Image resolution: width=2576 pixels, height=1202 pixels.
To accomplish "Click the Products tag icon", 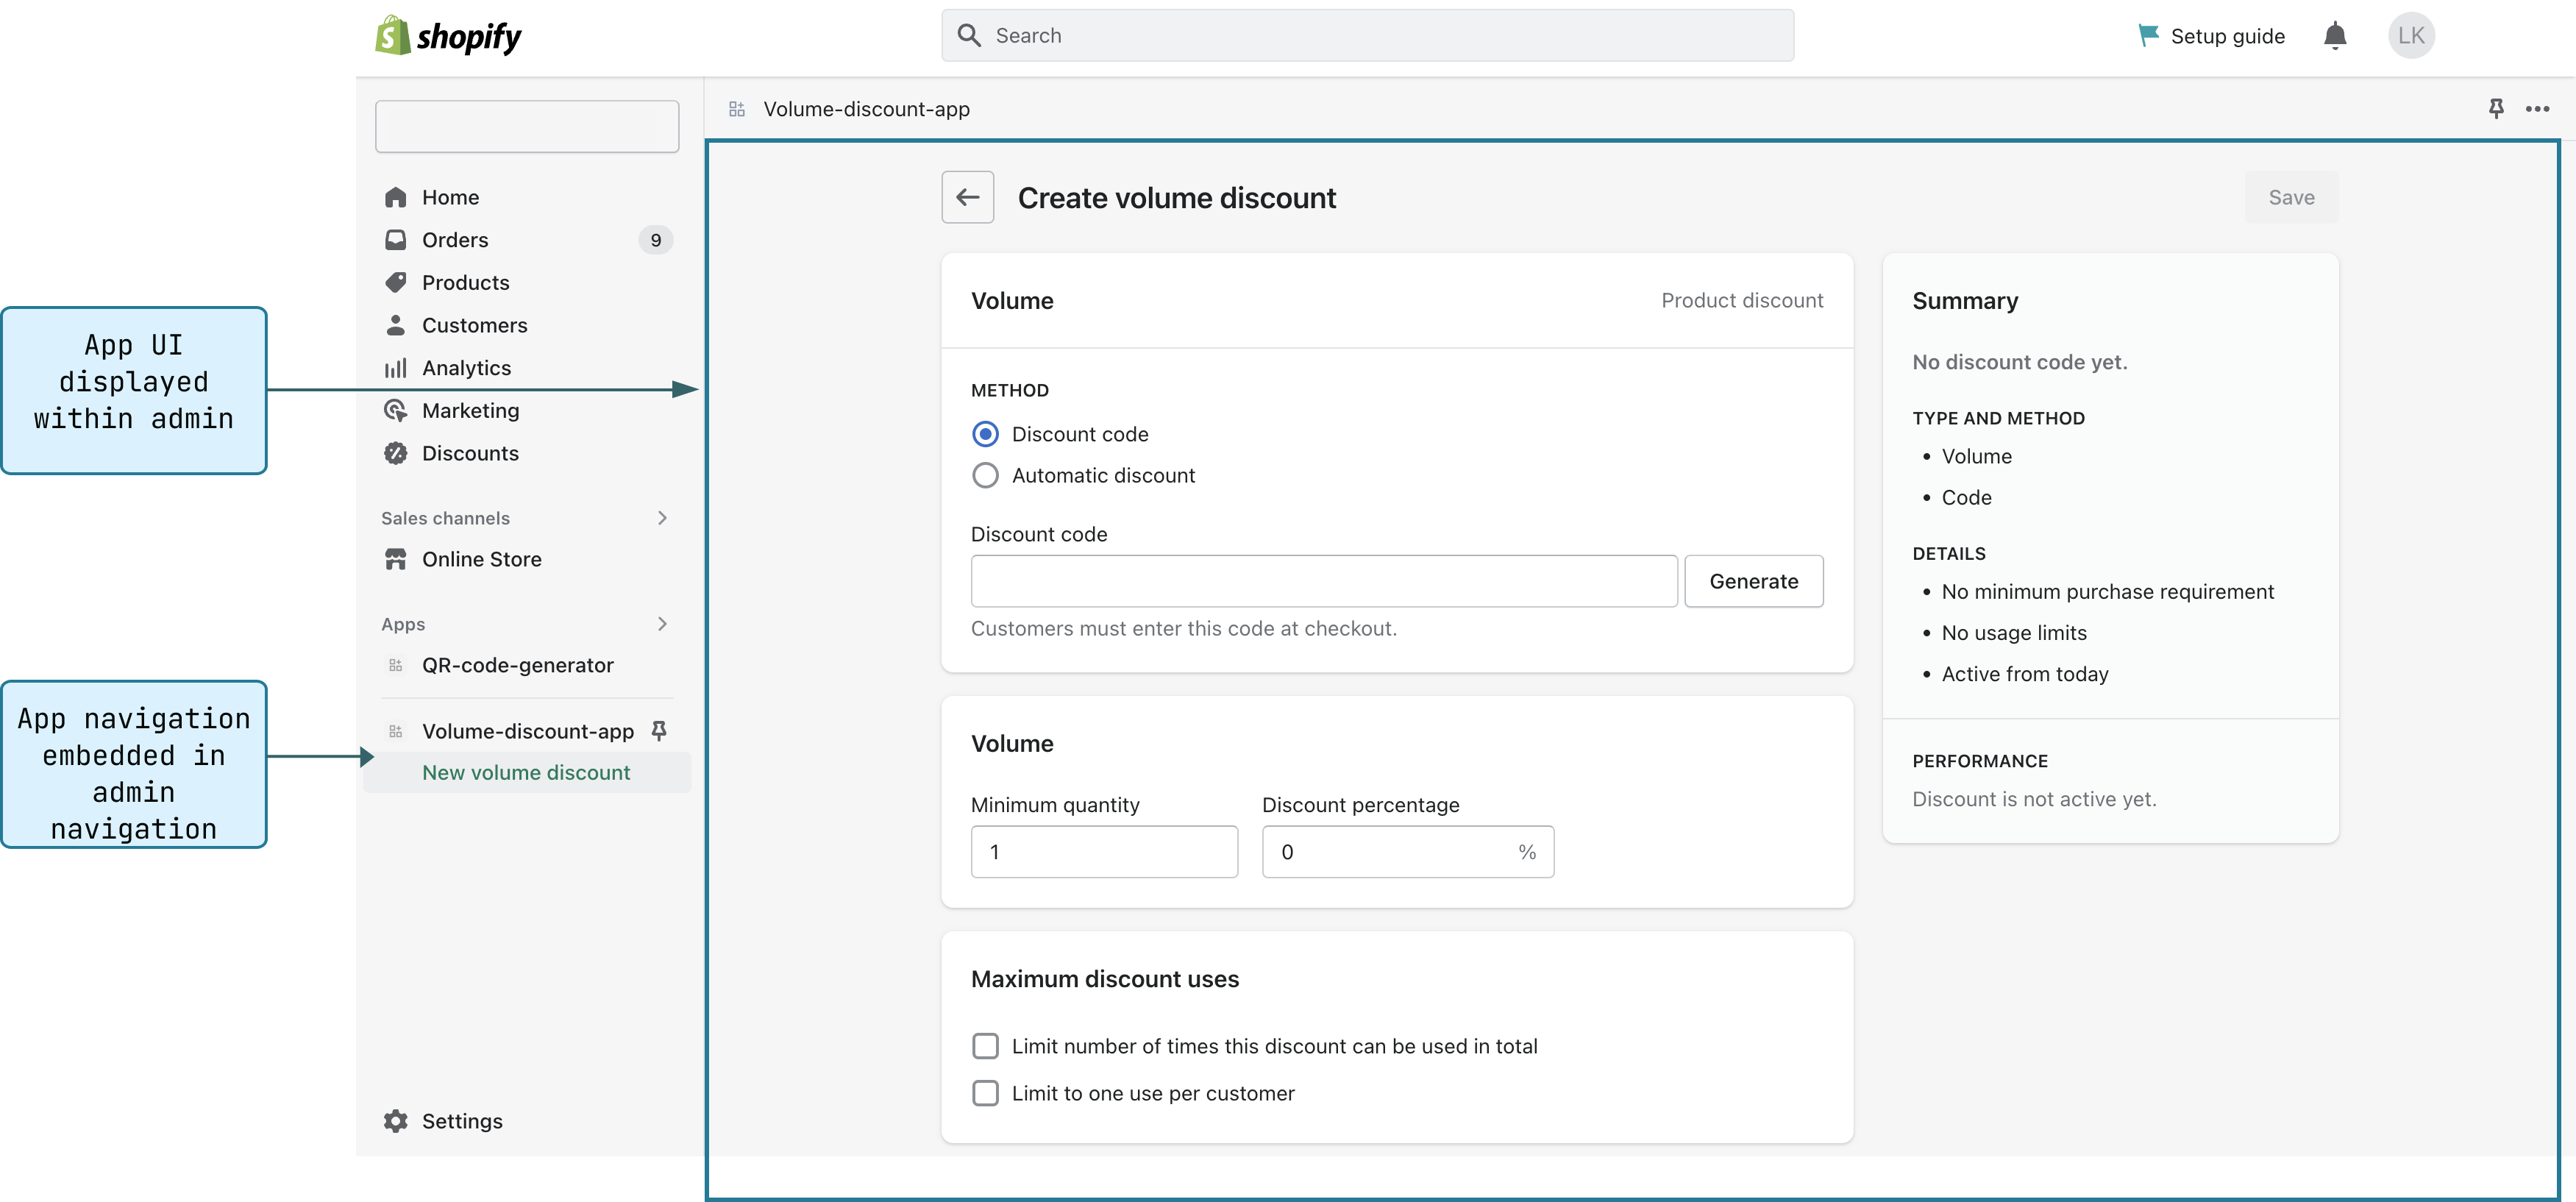I will tap(396, 282).
